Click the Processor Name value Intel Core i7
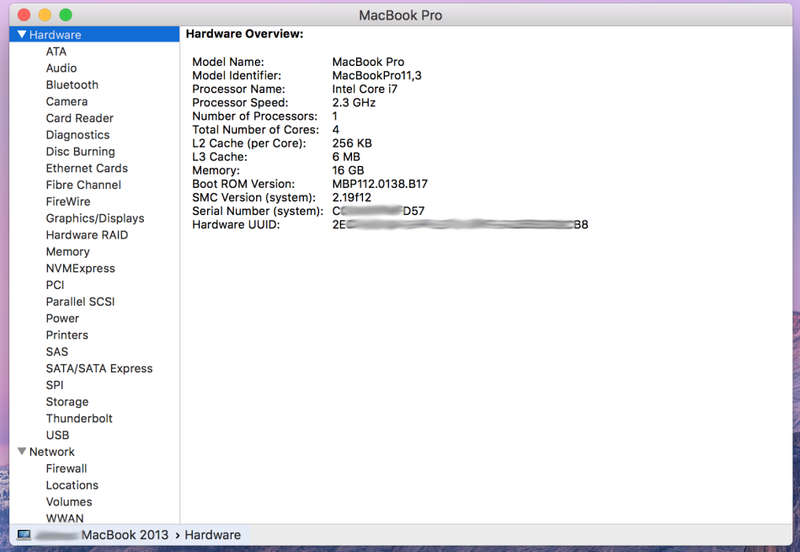This screenshot has width=800, height=552. pyautogui.click(x=364, y=89)
